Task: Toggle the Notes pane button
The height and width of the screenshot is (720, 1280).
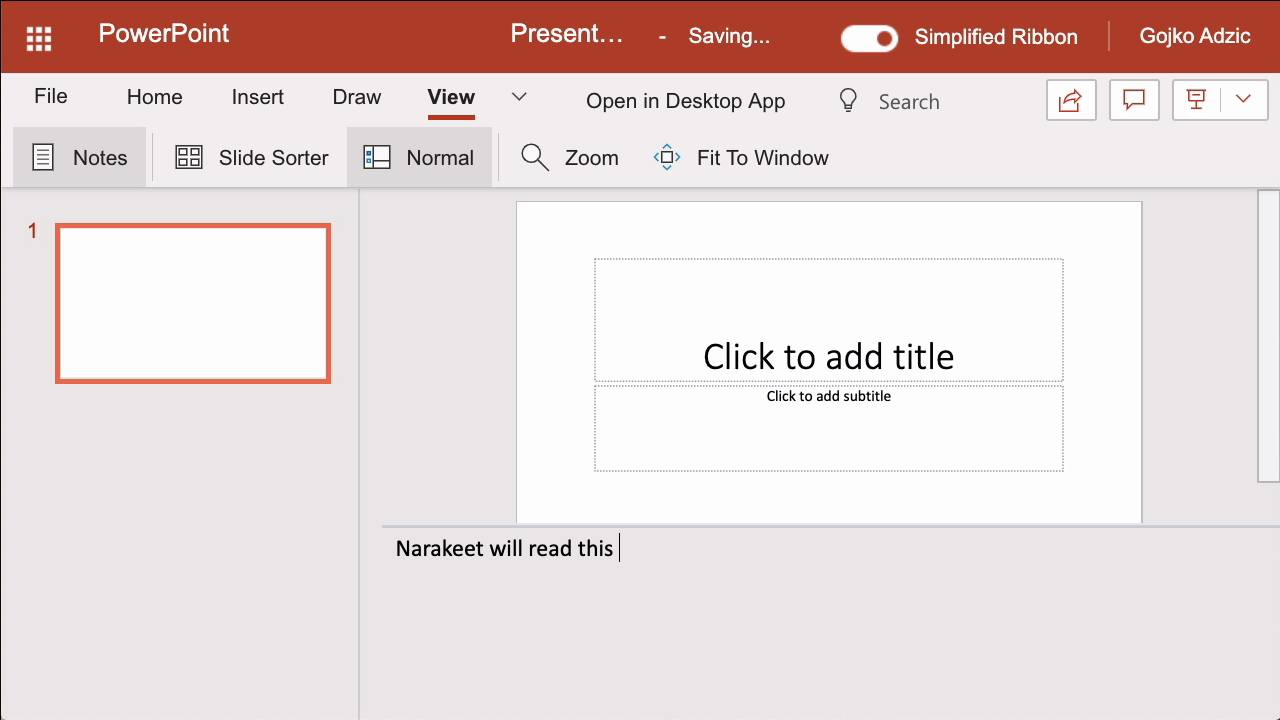Action: (80, 157)
